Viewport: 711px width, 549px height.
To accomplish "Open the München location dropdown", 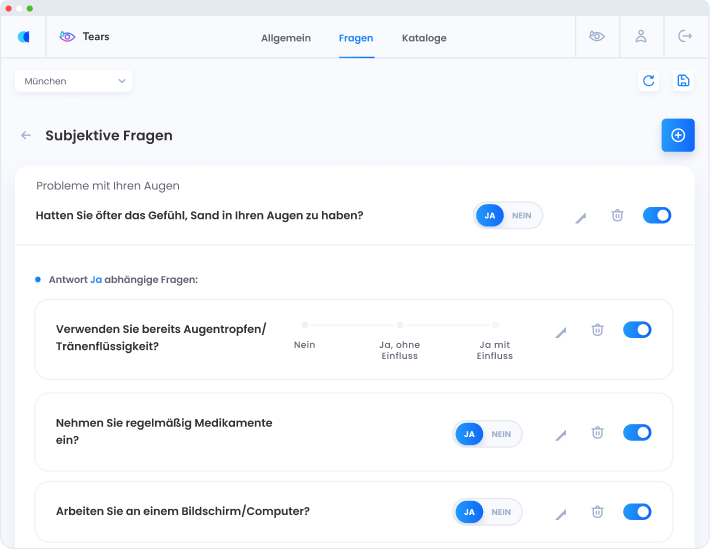I will 73,81.
